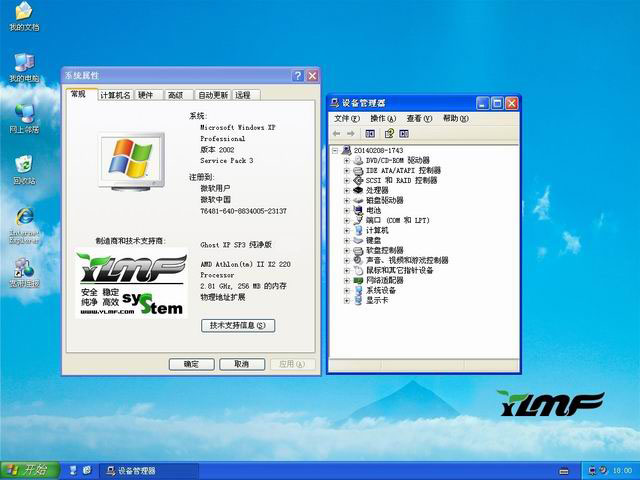Screen dimensions: 640x480
Task: Click the 技术支持信息(S) button
Action: 238,325
